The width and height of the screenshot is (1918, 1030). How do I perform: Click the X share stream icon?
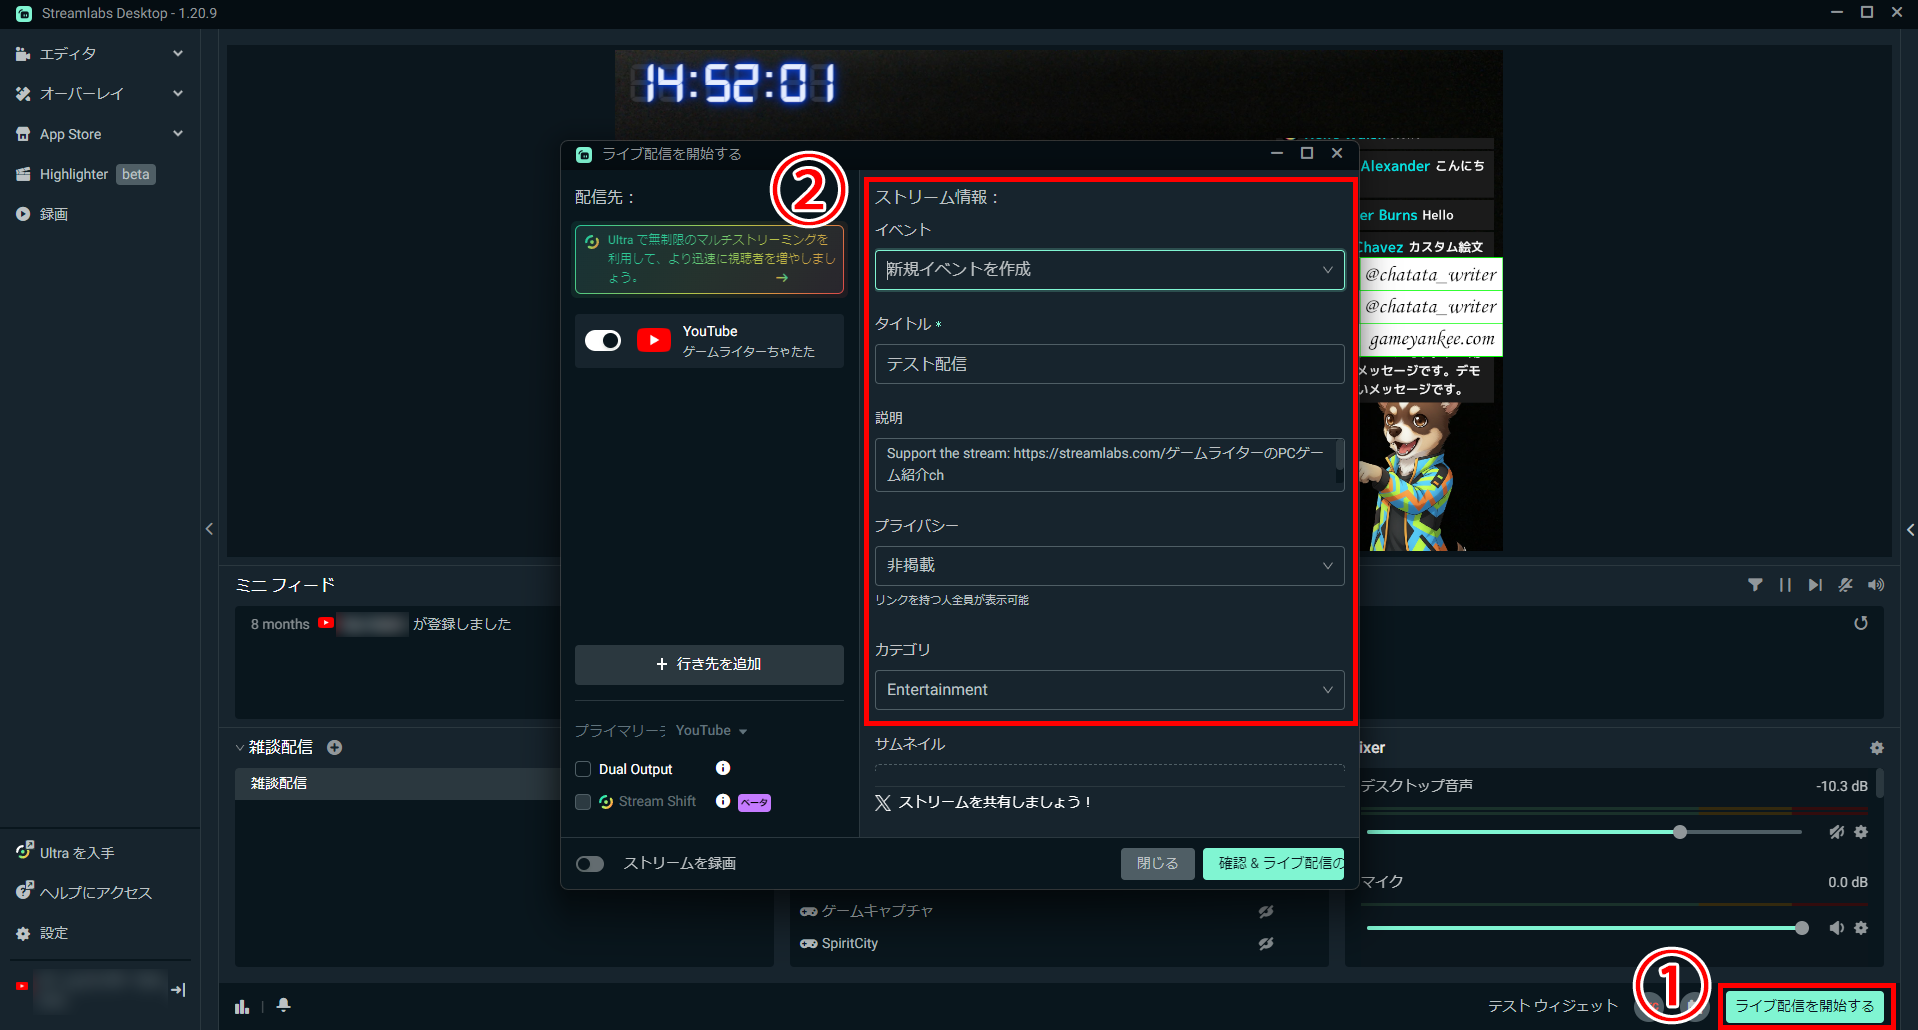click(883, 803)
